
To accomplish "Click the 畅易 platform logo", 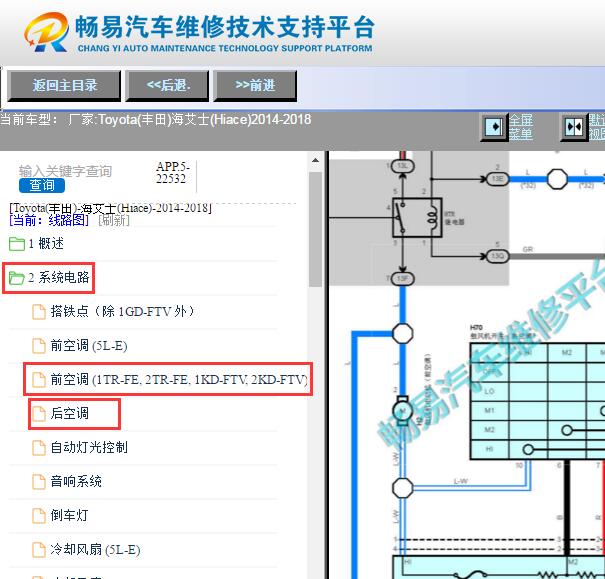I will coord(46,32).
